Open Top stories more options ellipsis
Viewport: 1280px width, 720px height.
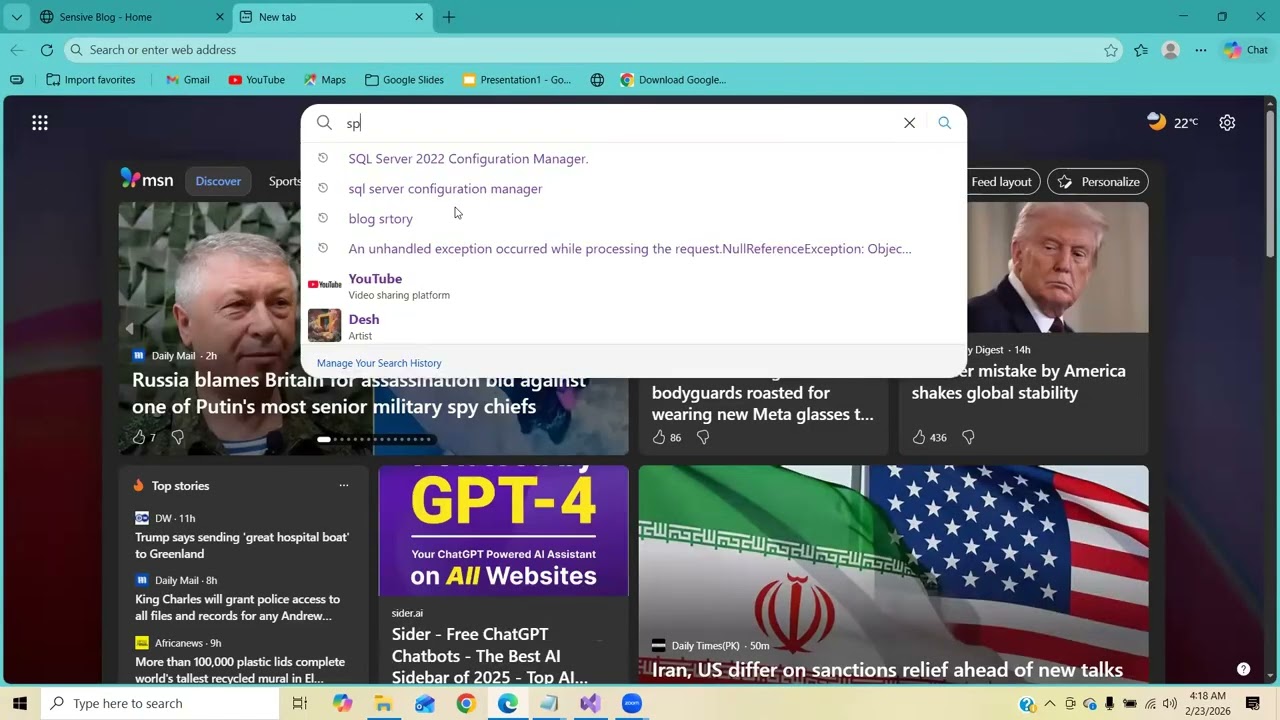click(x=344, y=486)
